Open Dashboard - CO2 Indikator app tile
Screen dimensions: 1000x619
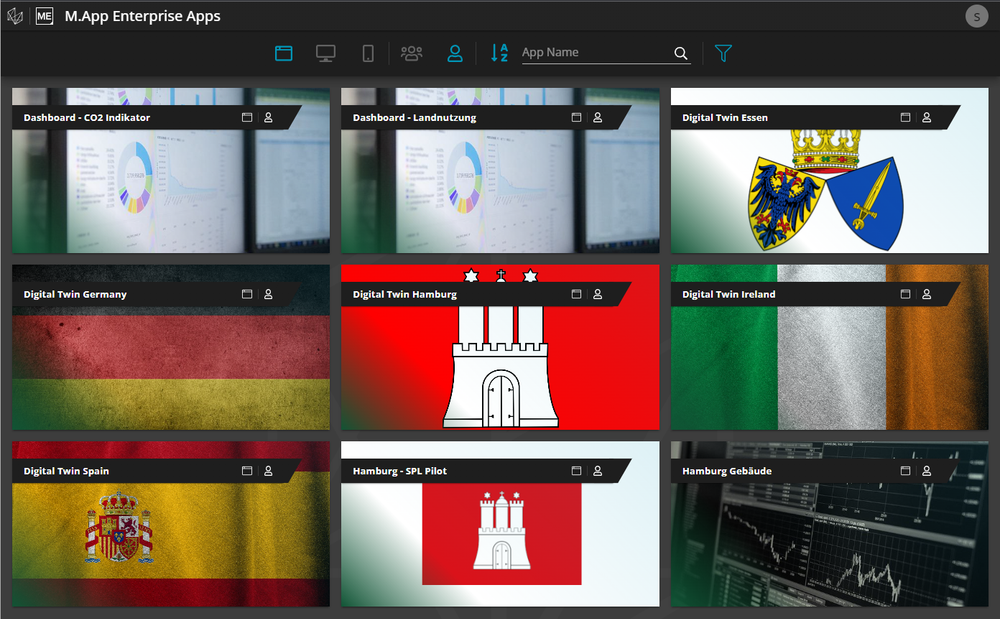[171, 170]
